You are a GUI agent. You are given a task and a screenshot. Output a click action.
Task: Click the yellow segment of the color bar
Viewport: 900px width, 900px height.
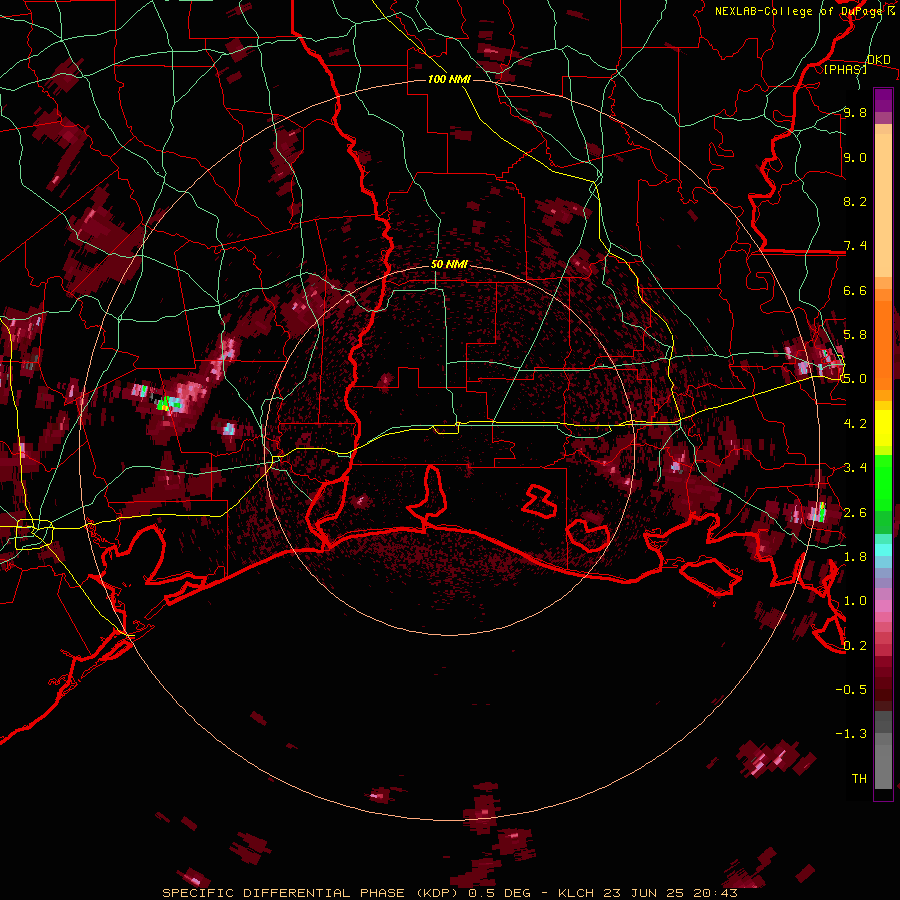click(883, 428)
